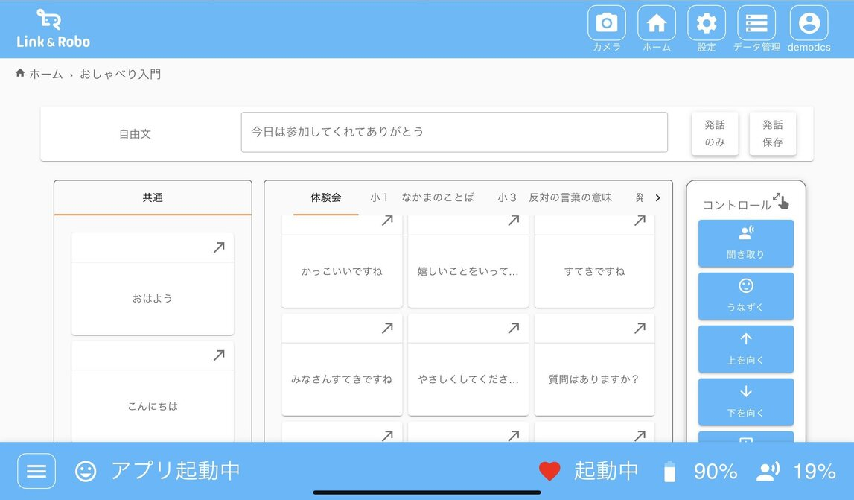Click the ホーム breadcrumb link
854x500 pixels.
46,74
